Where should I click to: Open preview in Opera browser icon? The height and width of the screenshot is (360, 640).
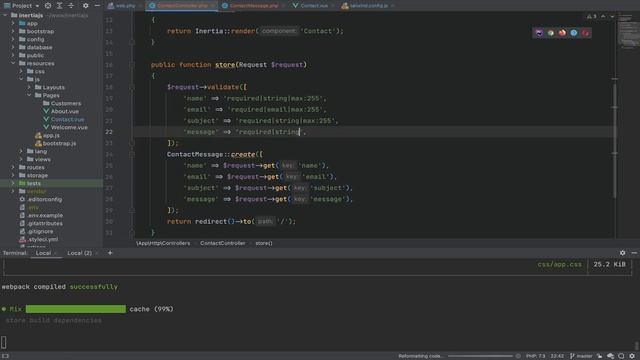click(x=585, y=33)
